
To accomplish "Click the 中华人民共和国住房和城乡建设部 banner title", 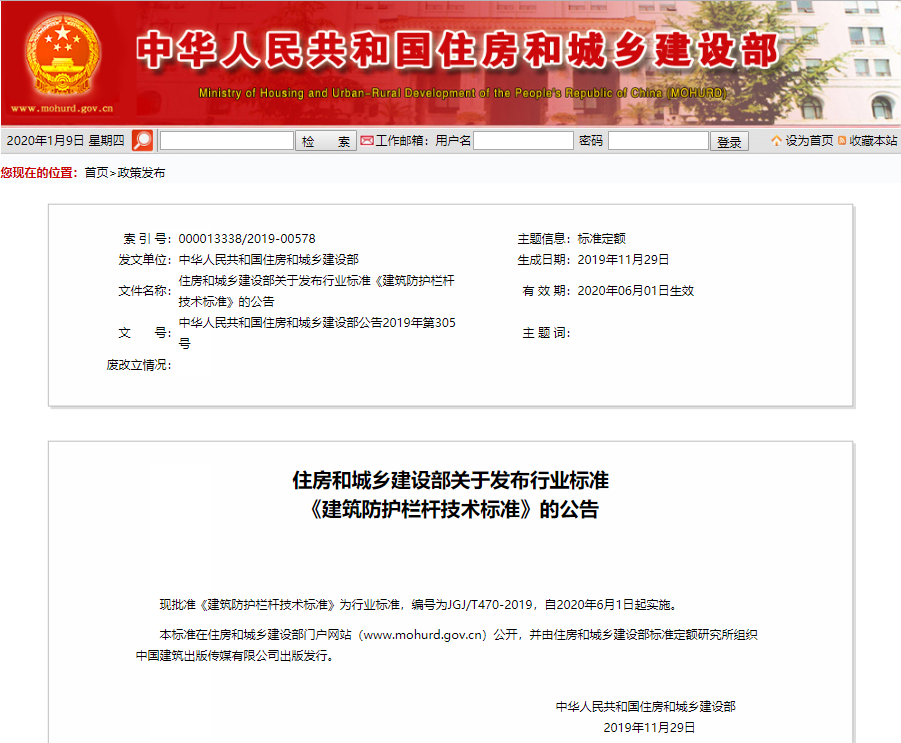I will [x=457, y=50].
